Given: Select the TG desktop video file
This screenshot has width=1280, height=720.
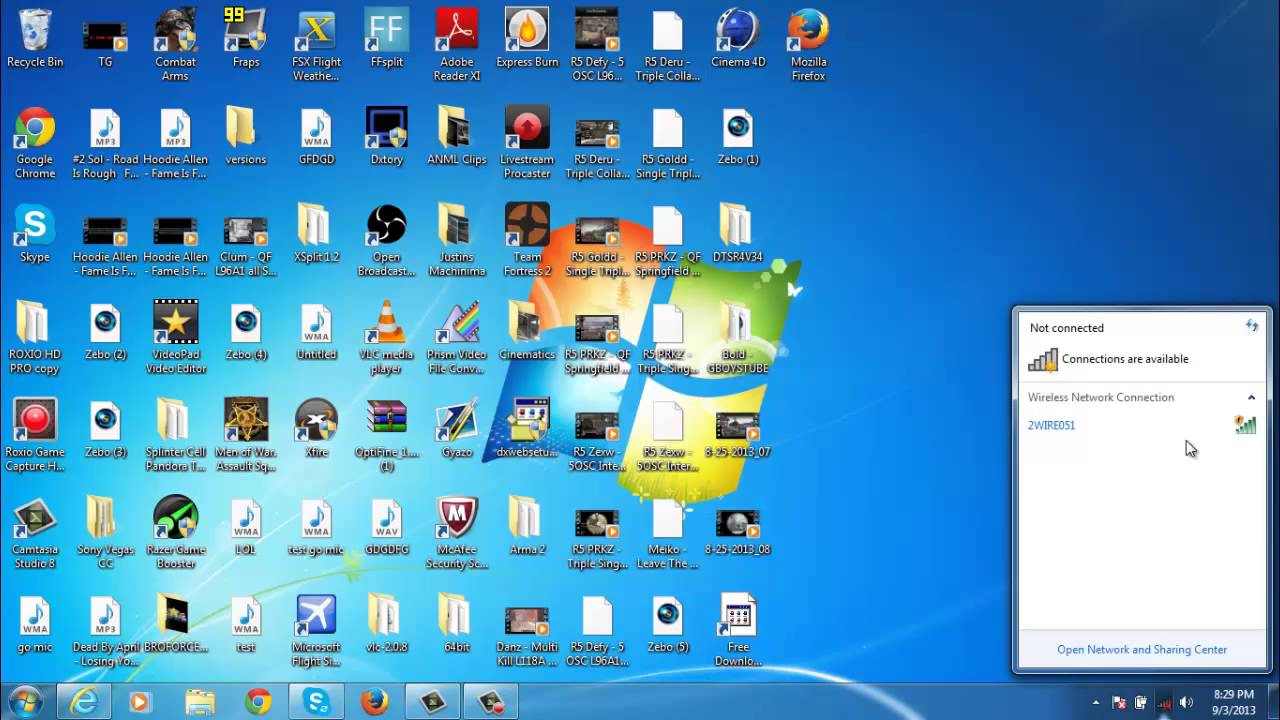Looking at the screenshot, I should click(105, 40).
